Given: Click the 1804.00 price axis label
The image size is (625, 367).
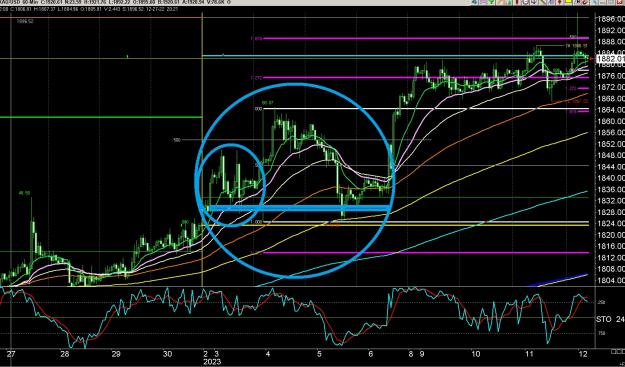Looking at the screenshot, I should (610, 280).
